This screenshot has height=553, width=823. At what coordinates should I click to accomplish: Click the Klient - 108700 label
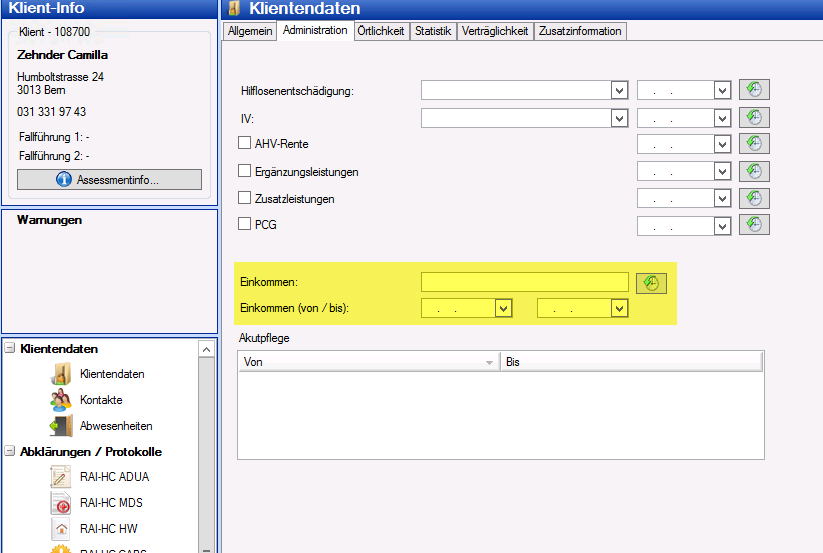(x=55, y=31)
